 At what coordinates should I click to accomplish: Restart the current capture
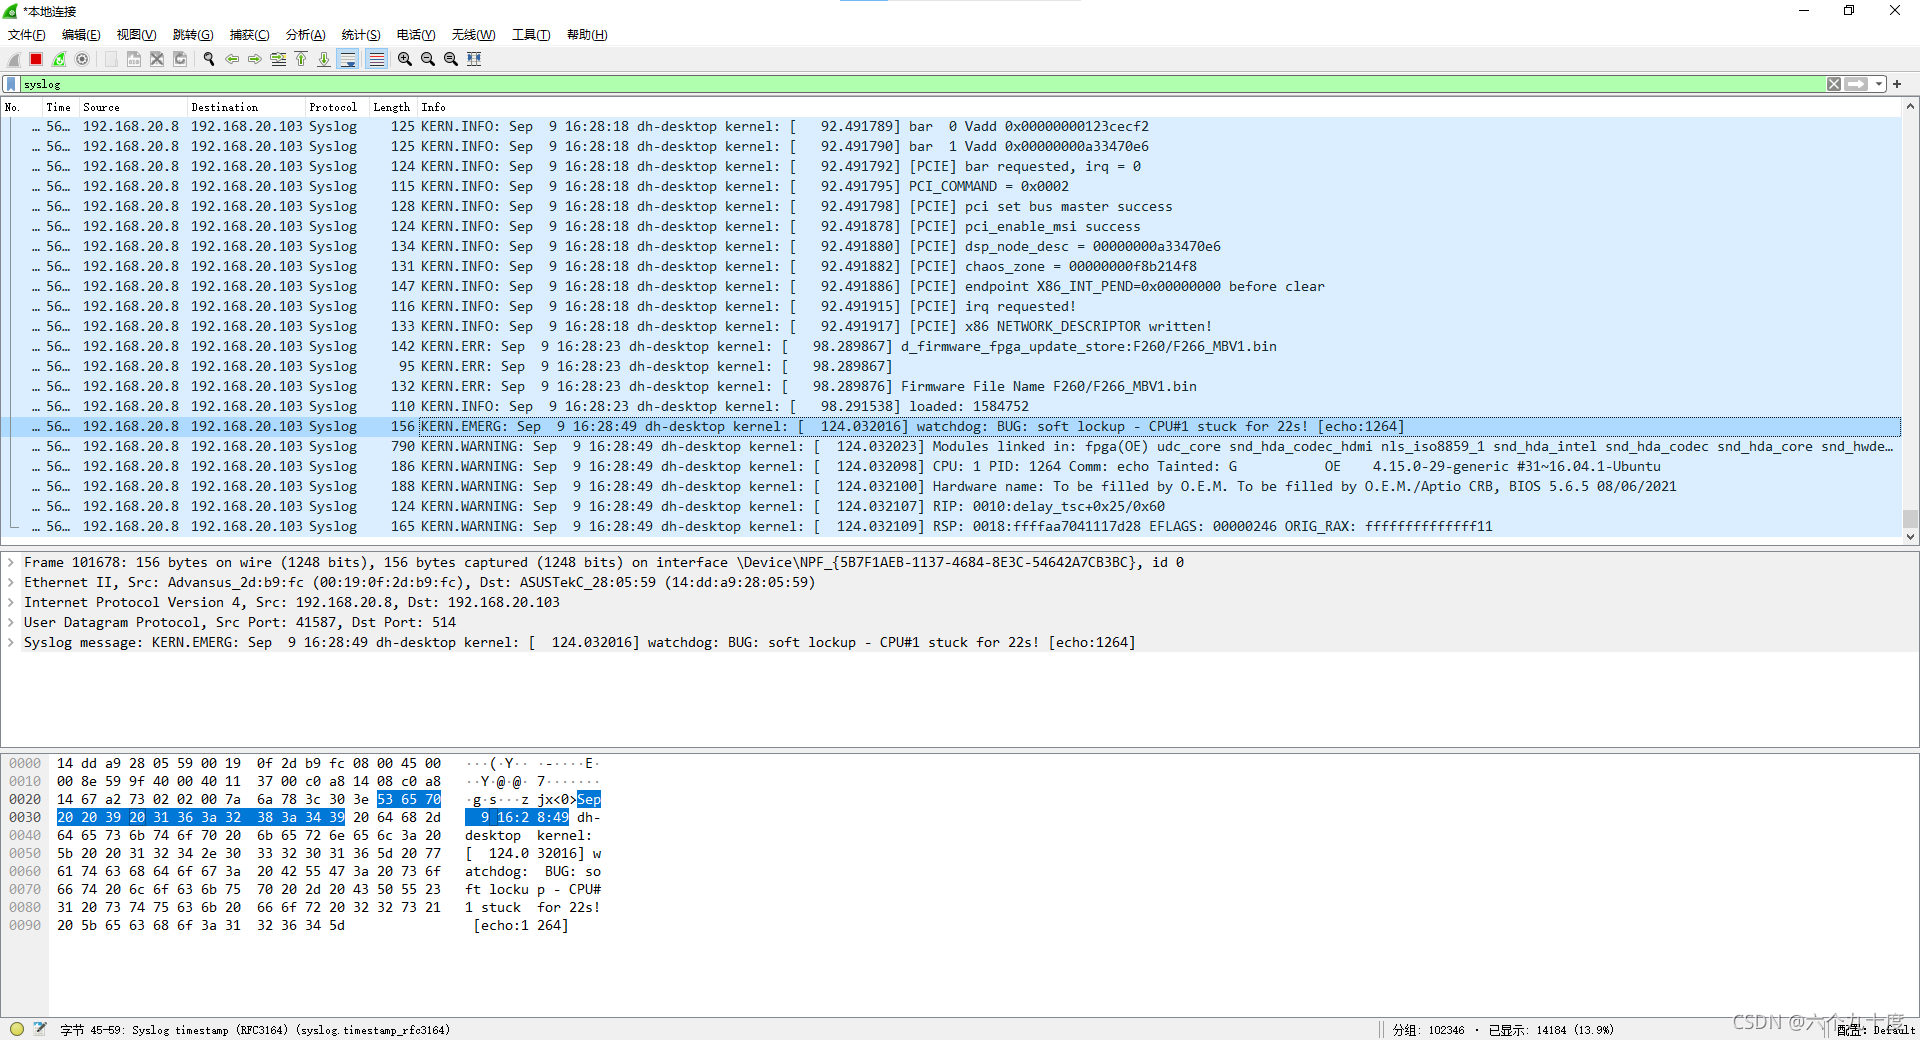click(x=59, y=59)
